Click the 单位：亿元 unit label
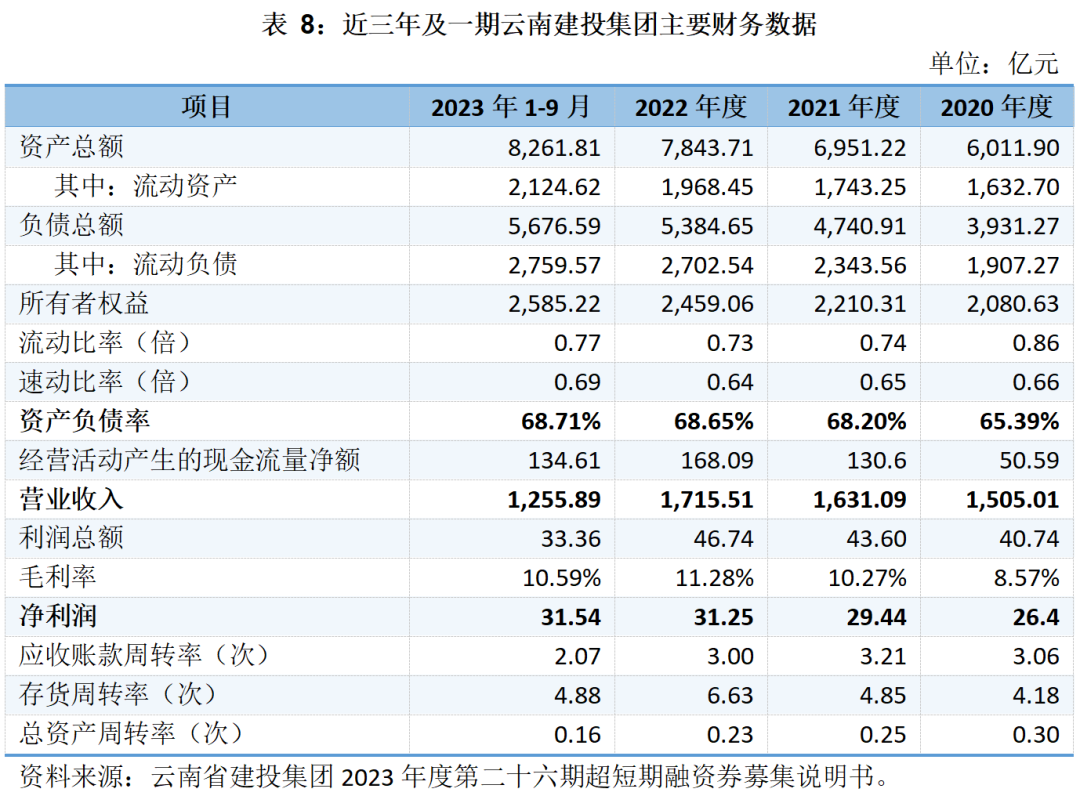This screenshot has height=796, width=1080. pos(992,63)
